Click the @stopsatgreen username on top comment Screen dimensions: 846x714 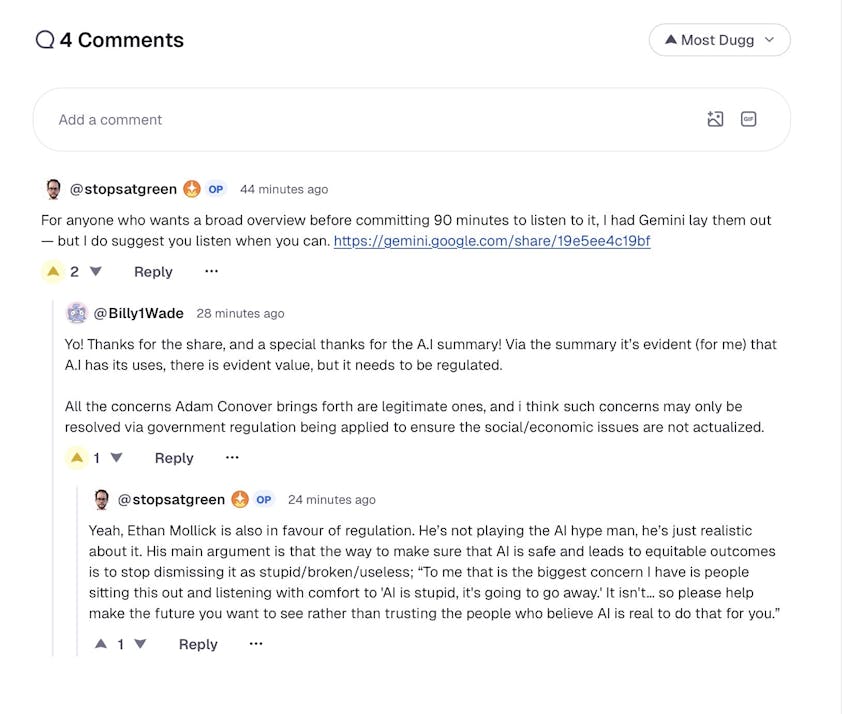pos(123,189)
